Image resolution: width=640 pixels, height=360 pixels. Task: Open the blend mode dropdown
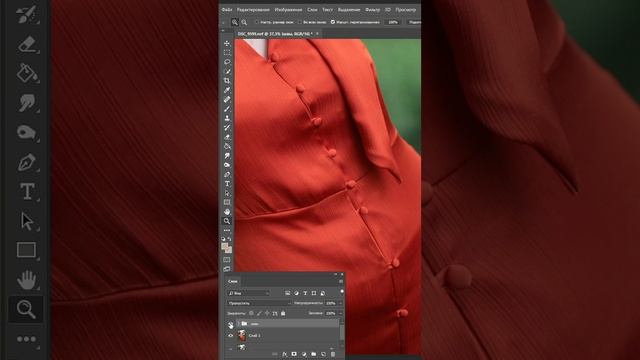pyautogui.click(x=259, y=303)
